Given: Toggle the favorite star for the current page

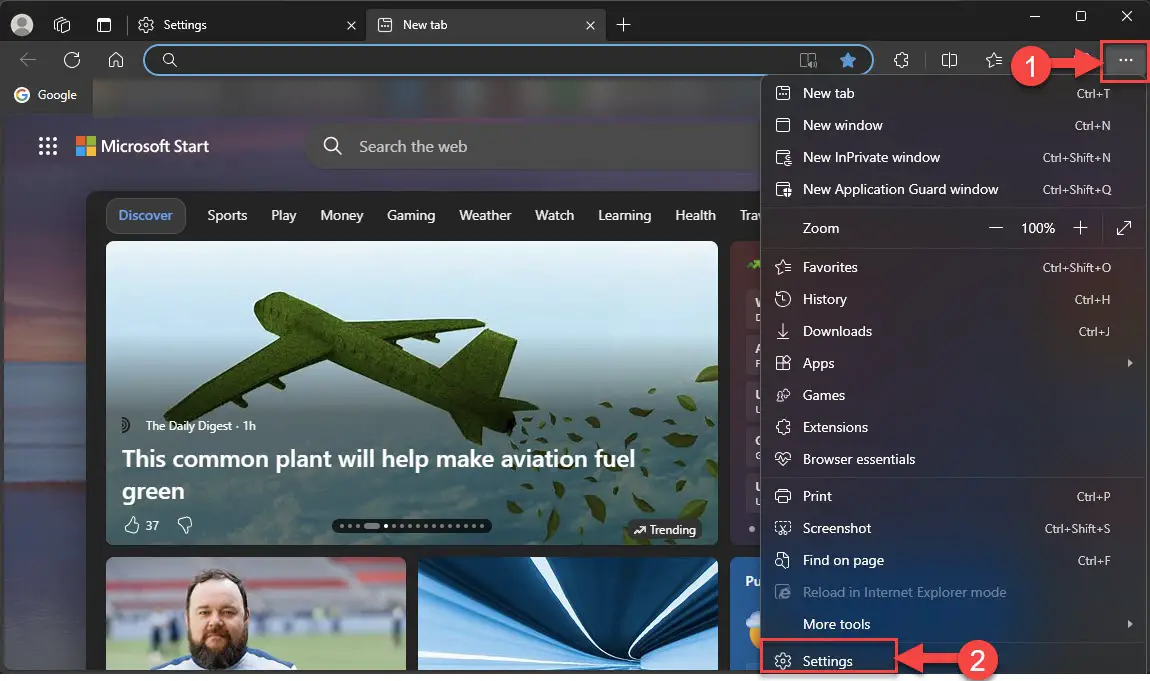Looking at the screenshot, I should click(x=848, y=60).
